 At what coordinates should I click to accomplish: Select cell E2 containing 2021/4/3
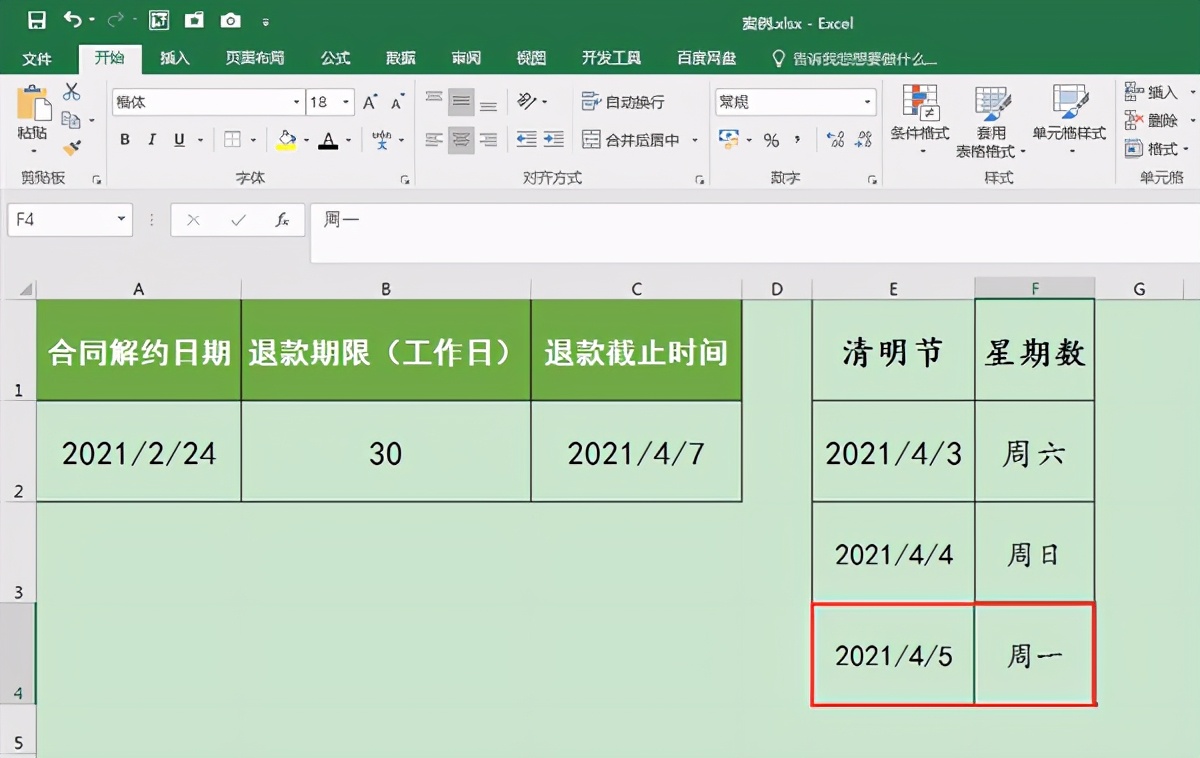coord(893,452)
